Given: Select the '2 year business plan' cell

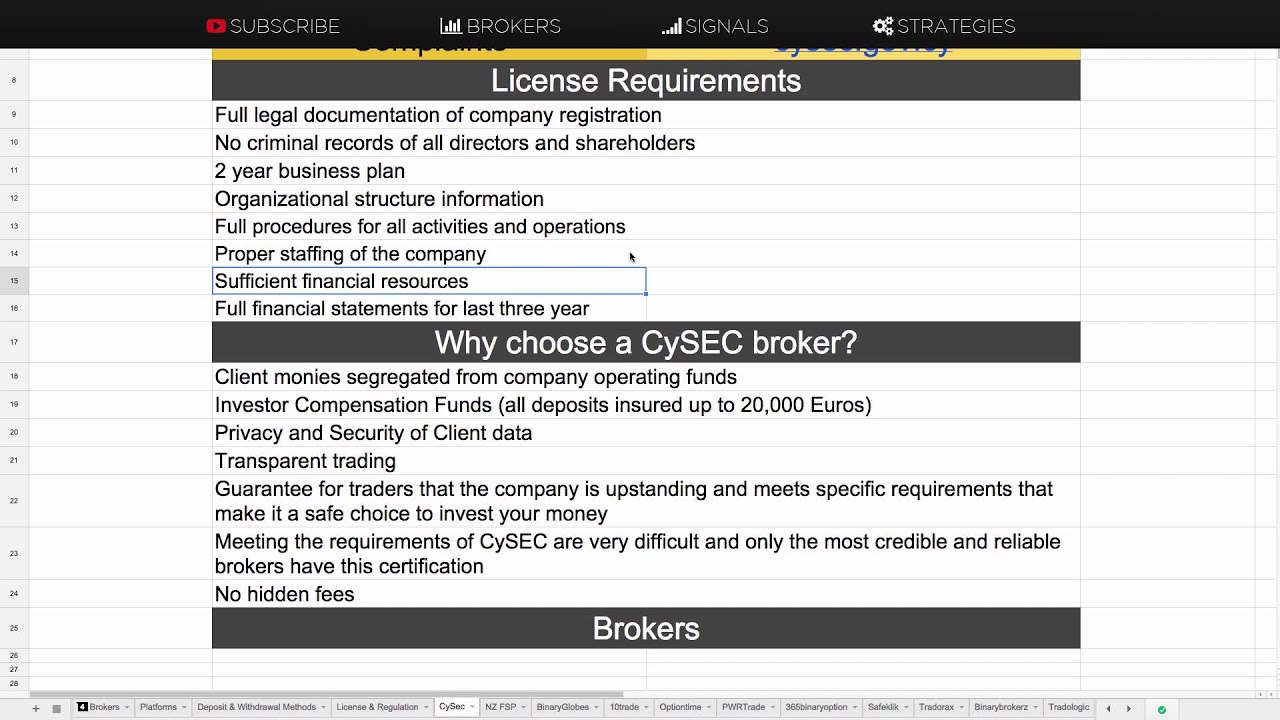Looking at the screenshot, I should pyautogui.click(x=429, y=171).
